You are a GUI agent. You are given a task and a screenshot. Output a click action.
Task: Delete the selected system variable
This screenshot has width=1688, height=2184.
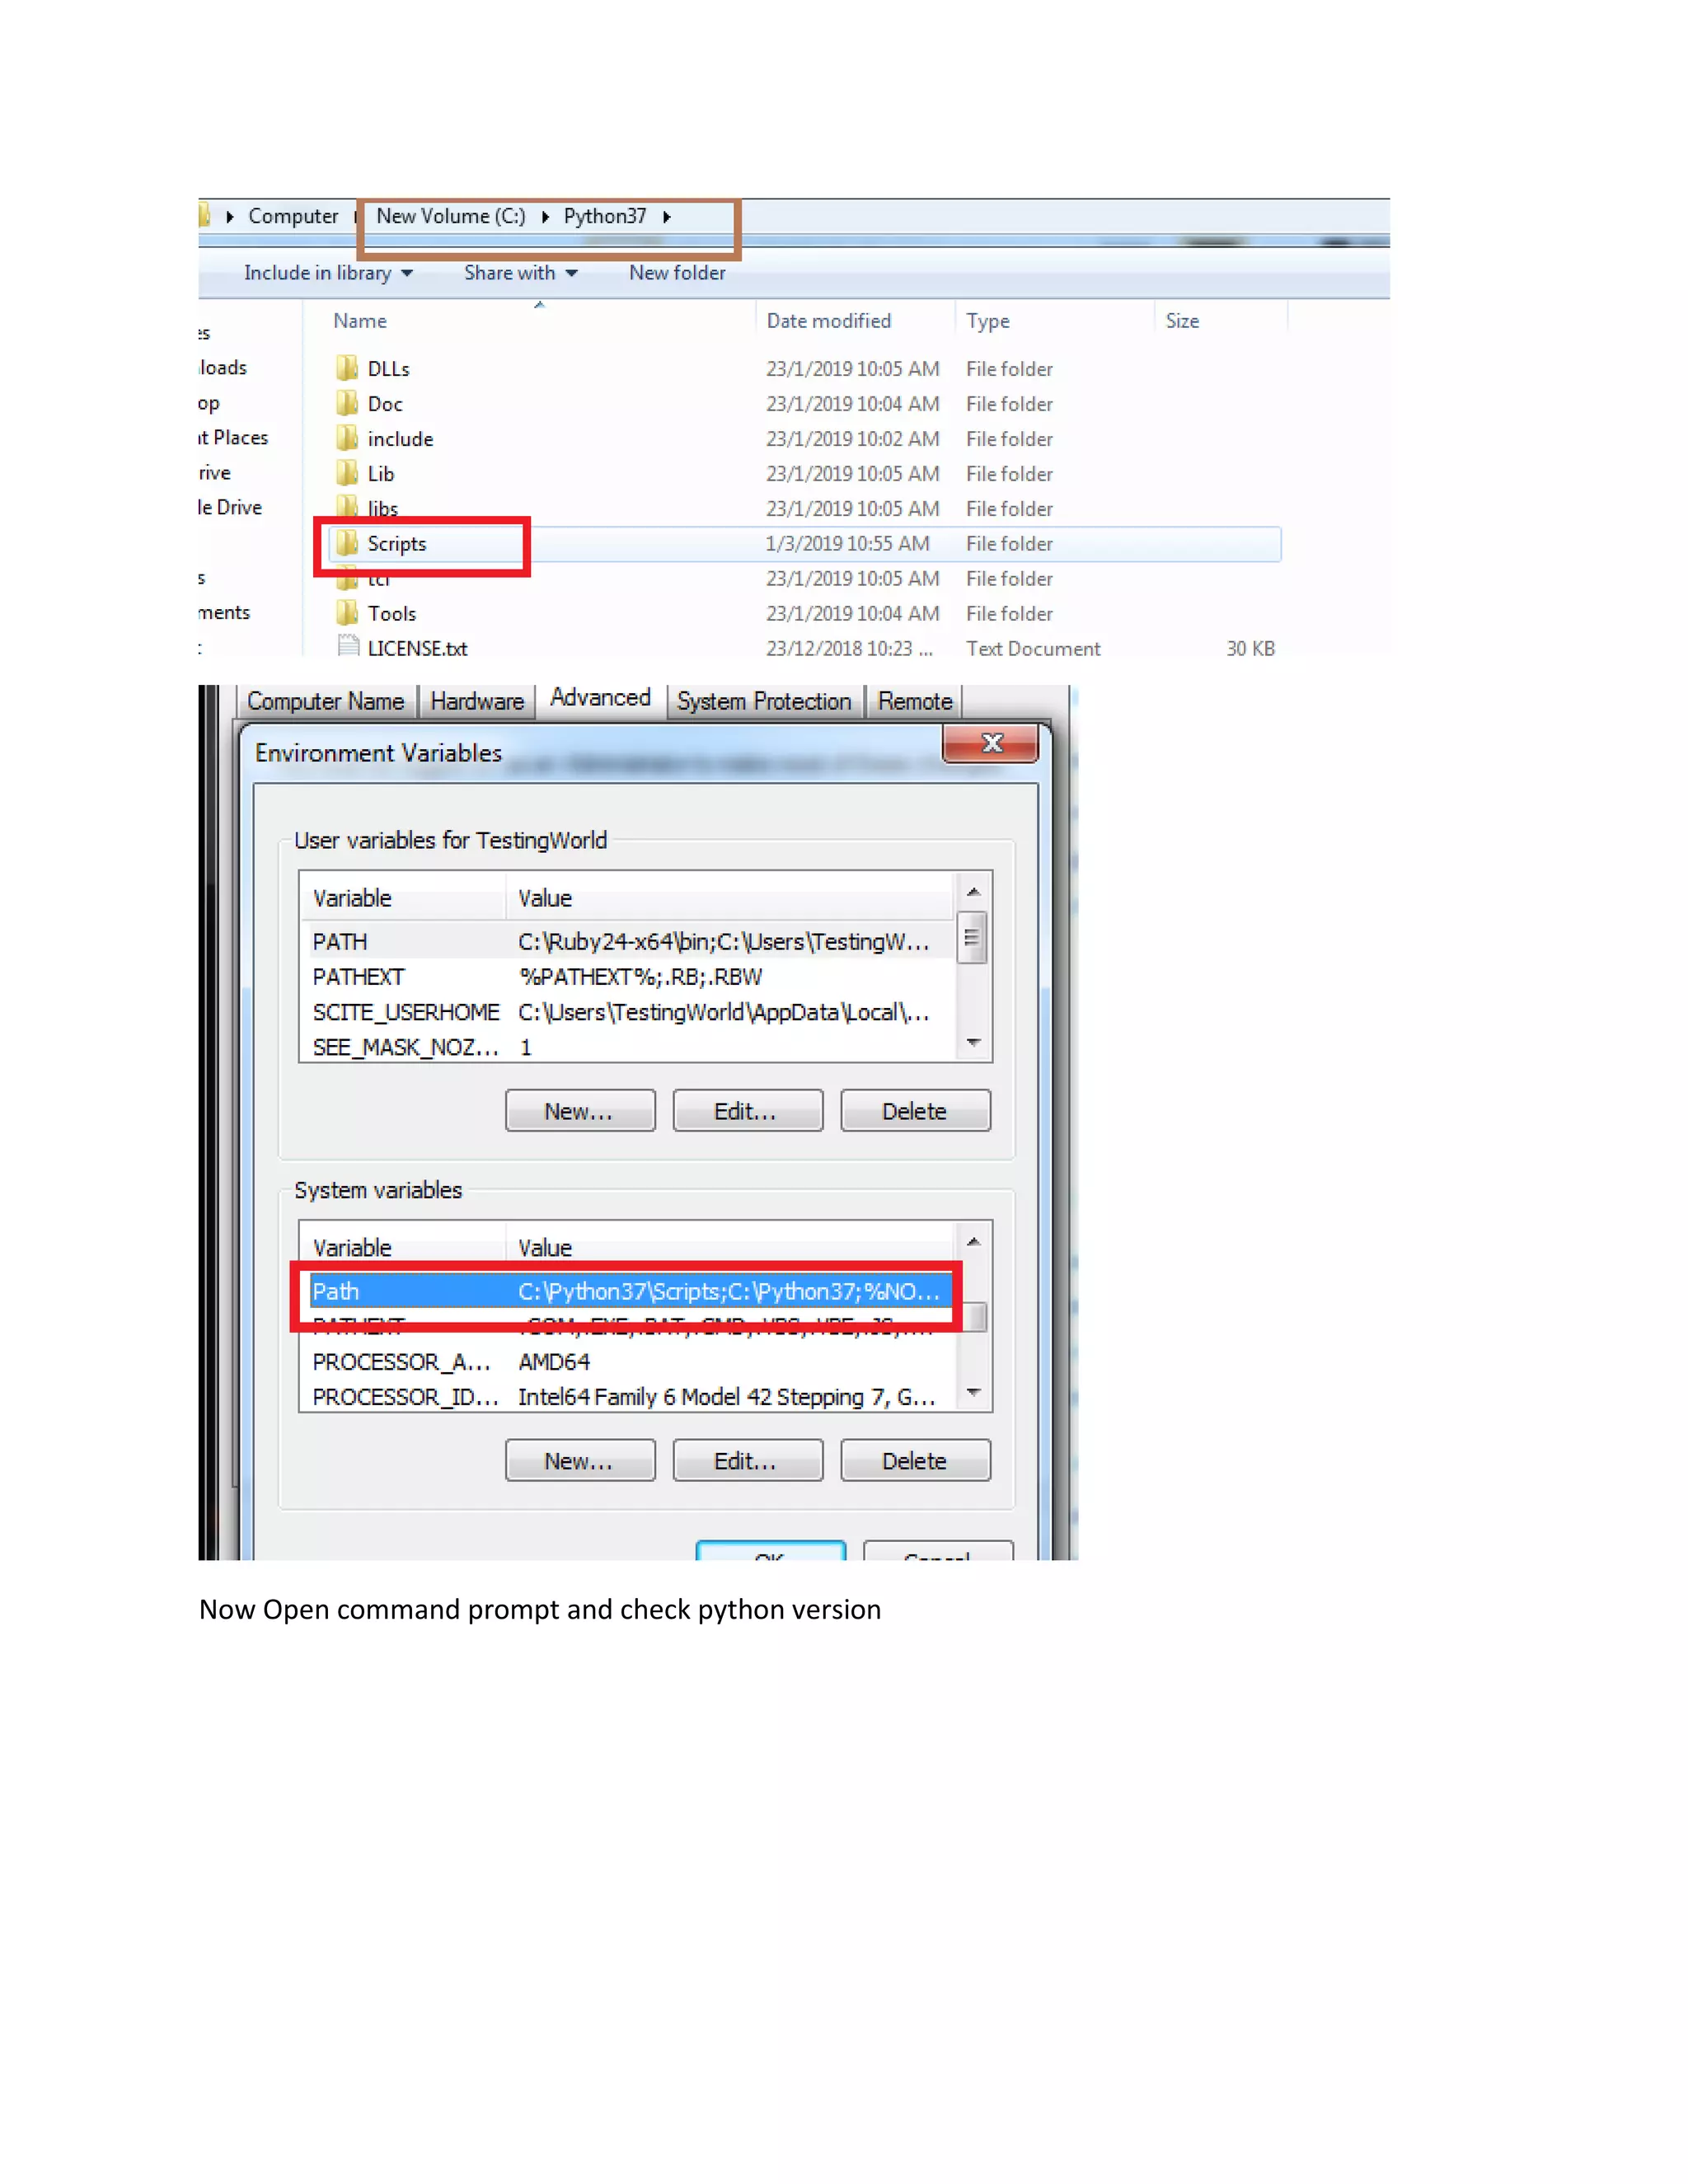(x=914, y=1461)
